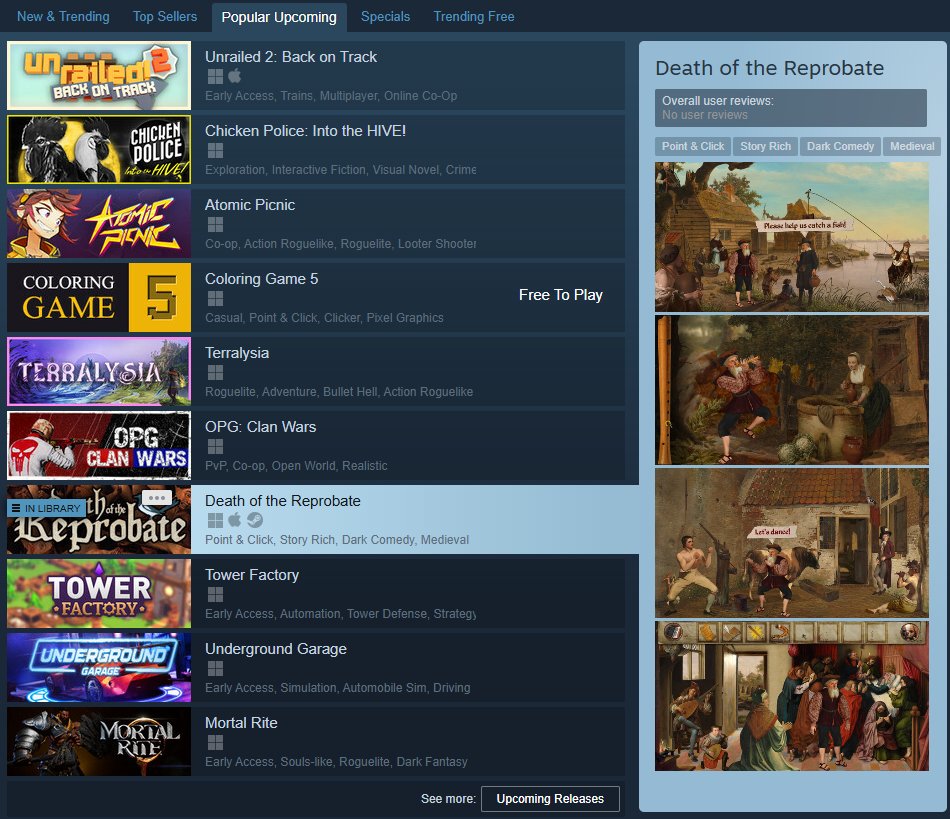
Task: Click the Story Rich tag button
Action: tap(765, 146)
